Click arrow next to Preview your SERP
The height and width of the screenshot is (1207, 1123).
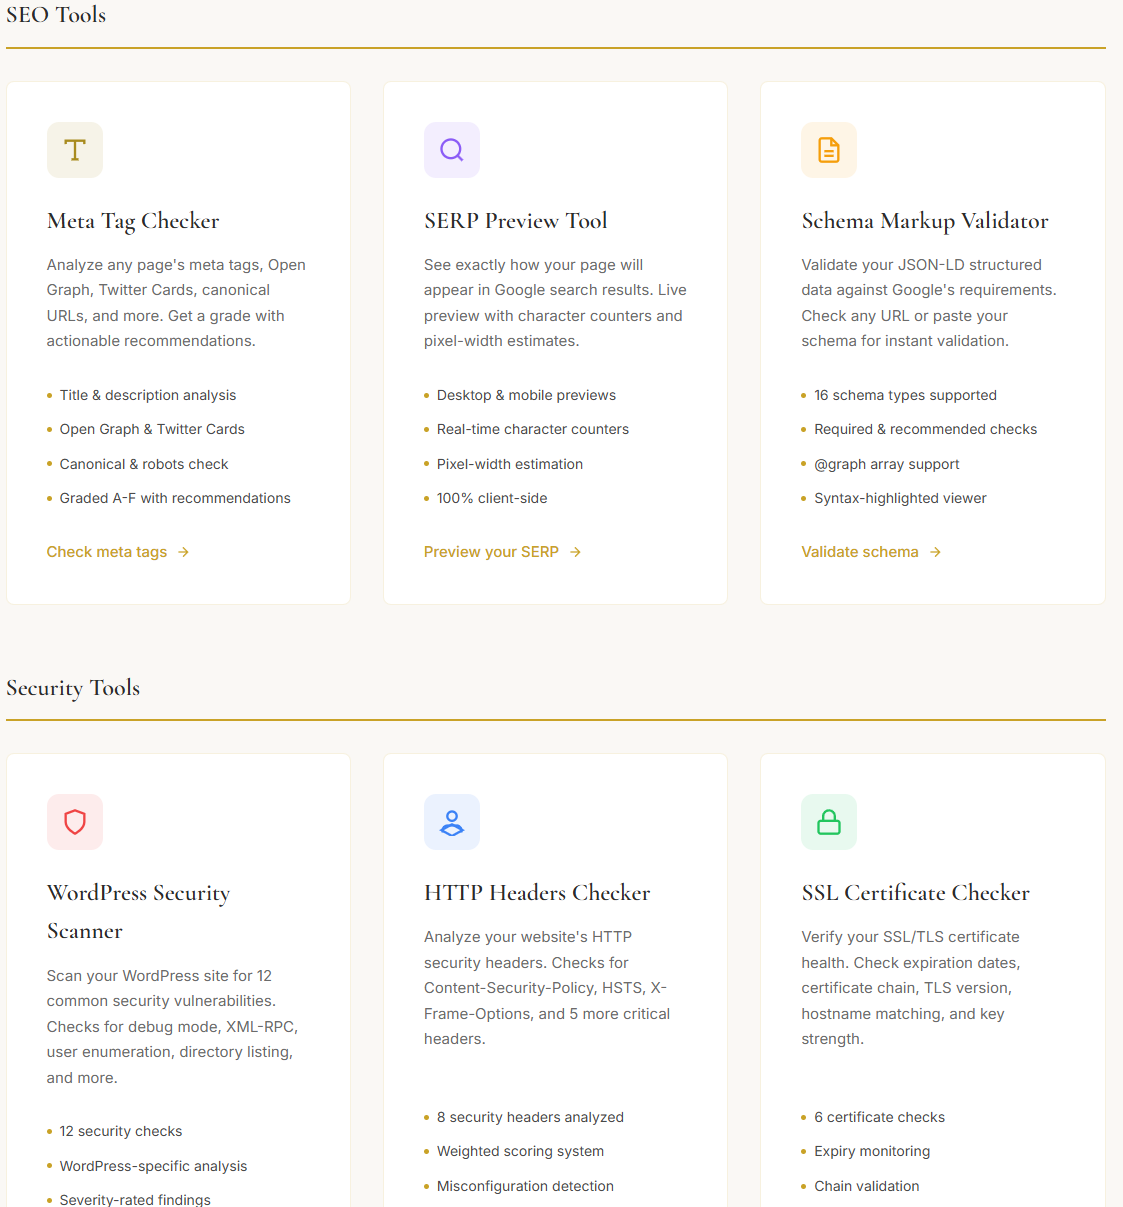[x=575, y=552]
